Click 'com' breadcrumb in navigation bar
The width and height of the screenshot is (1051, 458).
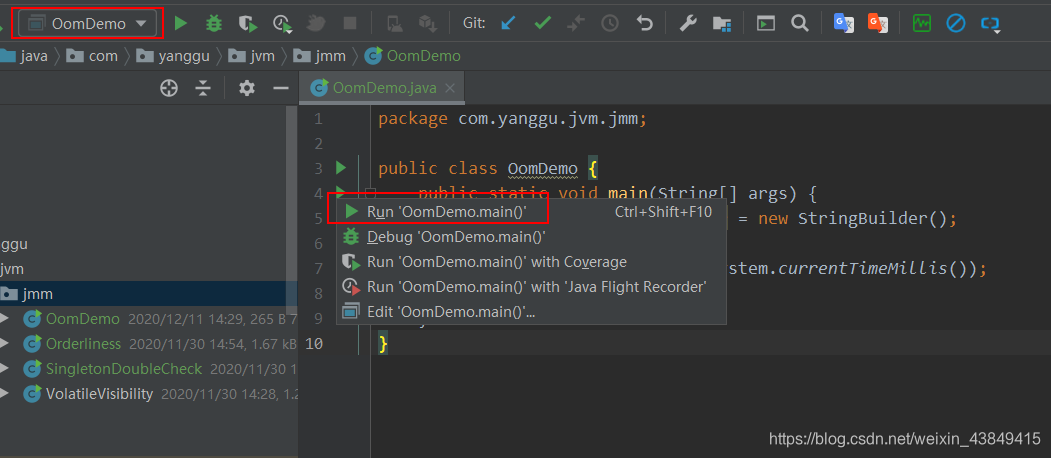tap(103, 56)
